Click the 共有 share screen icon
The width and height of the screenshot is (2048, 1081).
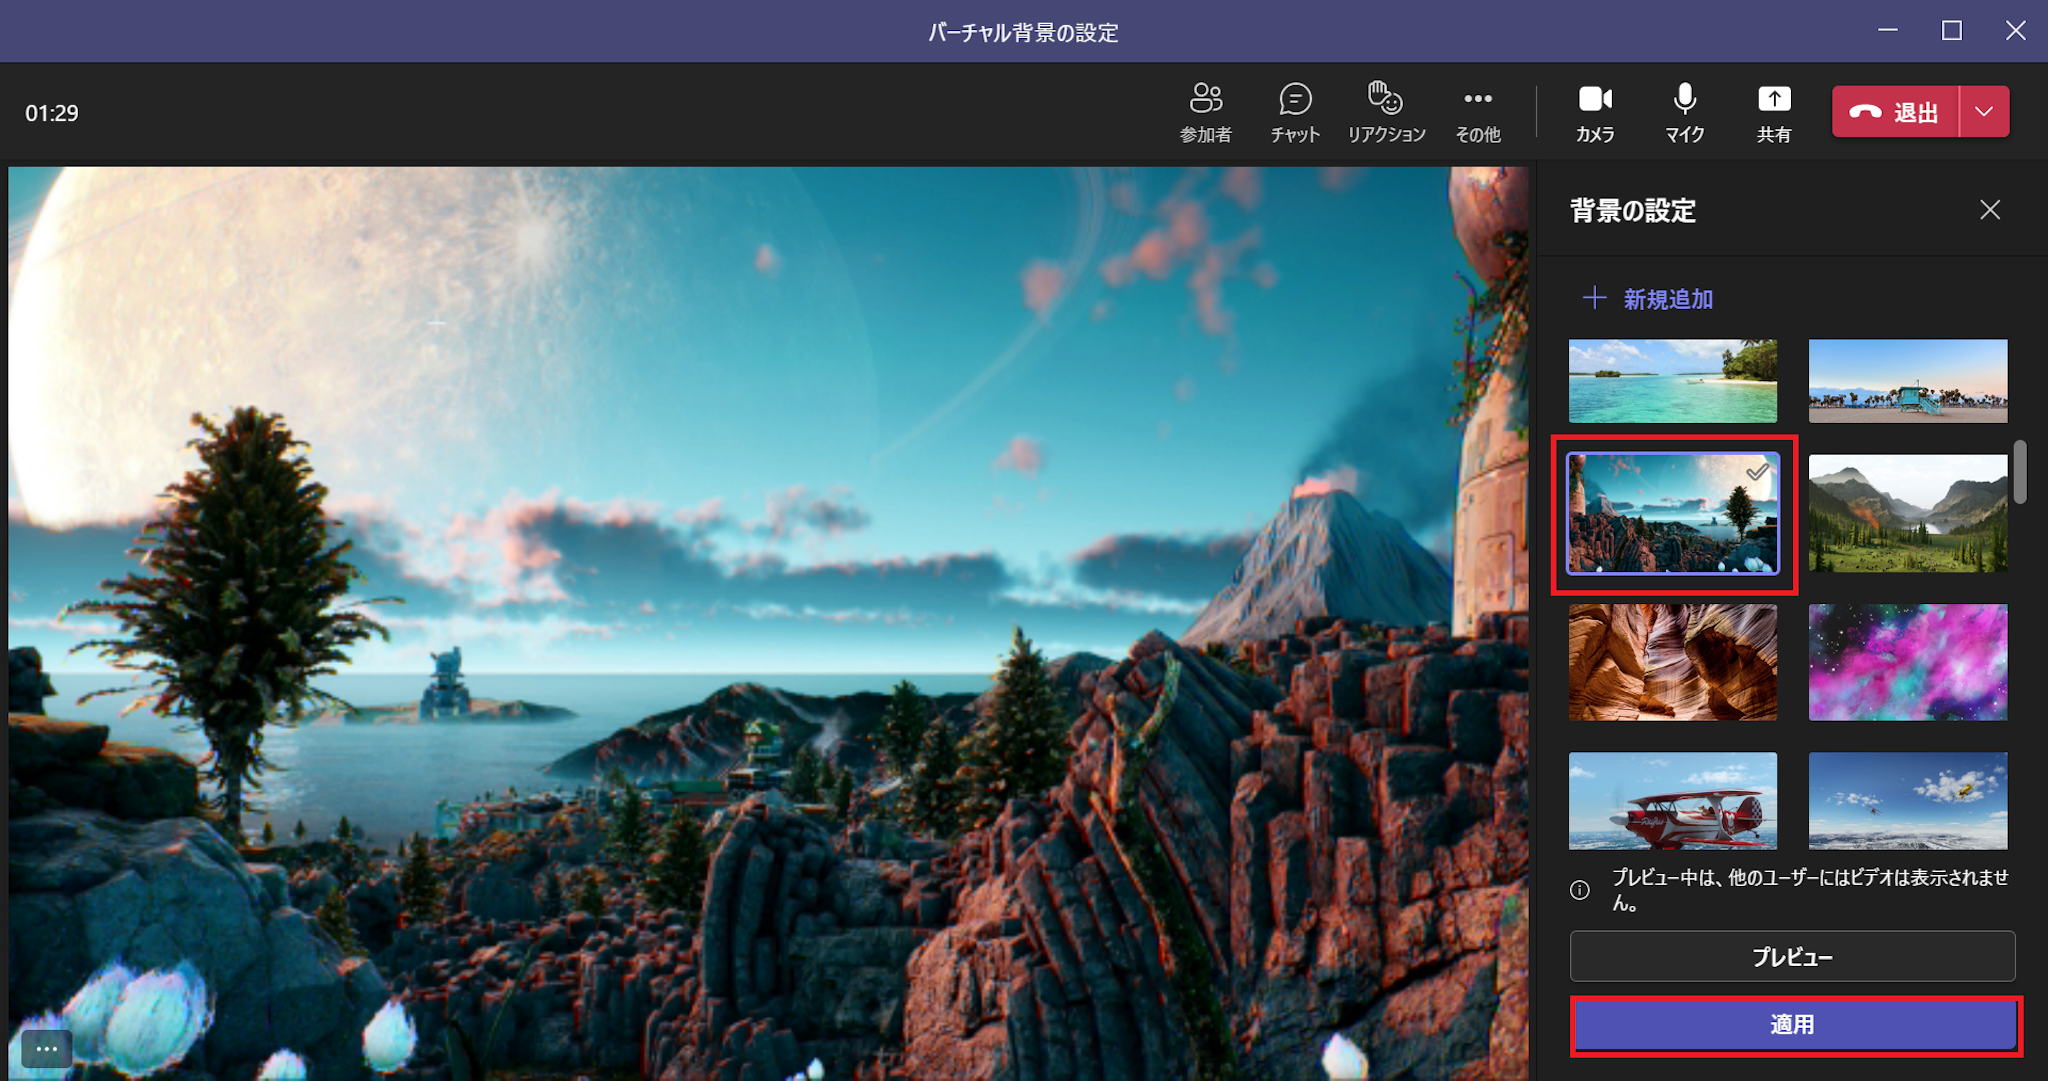(x=1774, y=112)
